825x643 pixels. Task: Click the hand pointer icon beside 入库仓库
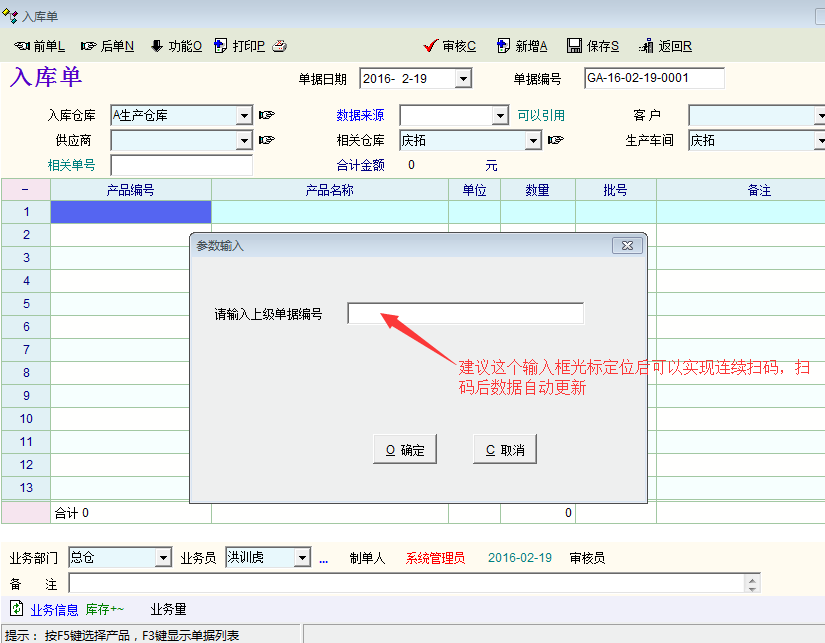pos(266,116)
